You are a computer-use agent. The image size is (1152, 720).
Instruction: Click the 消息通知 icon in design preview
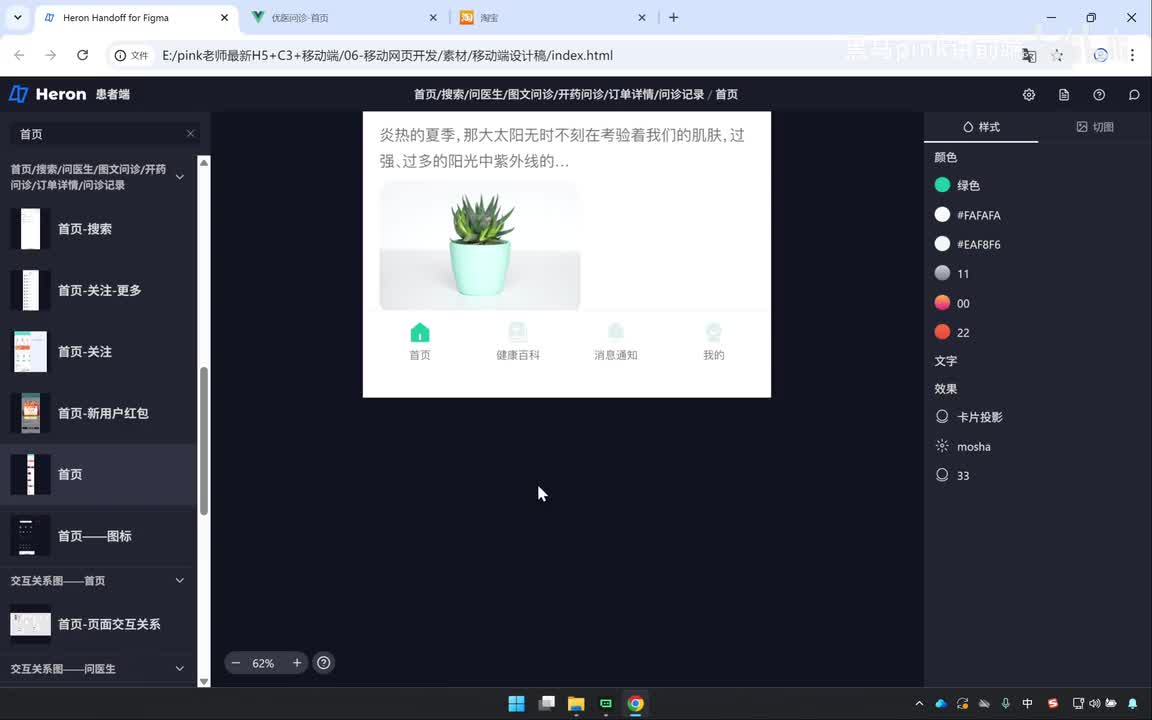[616, 333]
